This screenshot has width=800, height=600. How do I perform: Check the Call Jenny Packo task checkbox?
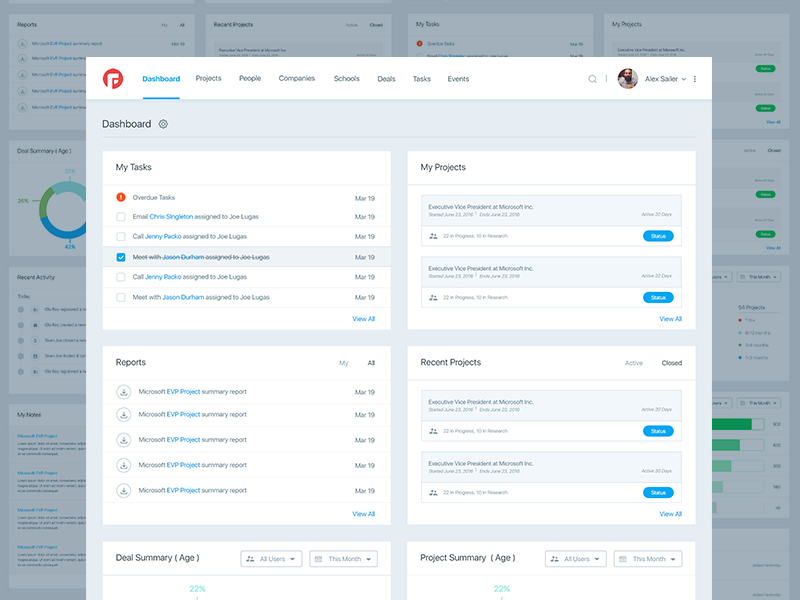tap(121, 237)
